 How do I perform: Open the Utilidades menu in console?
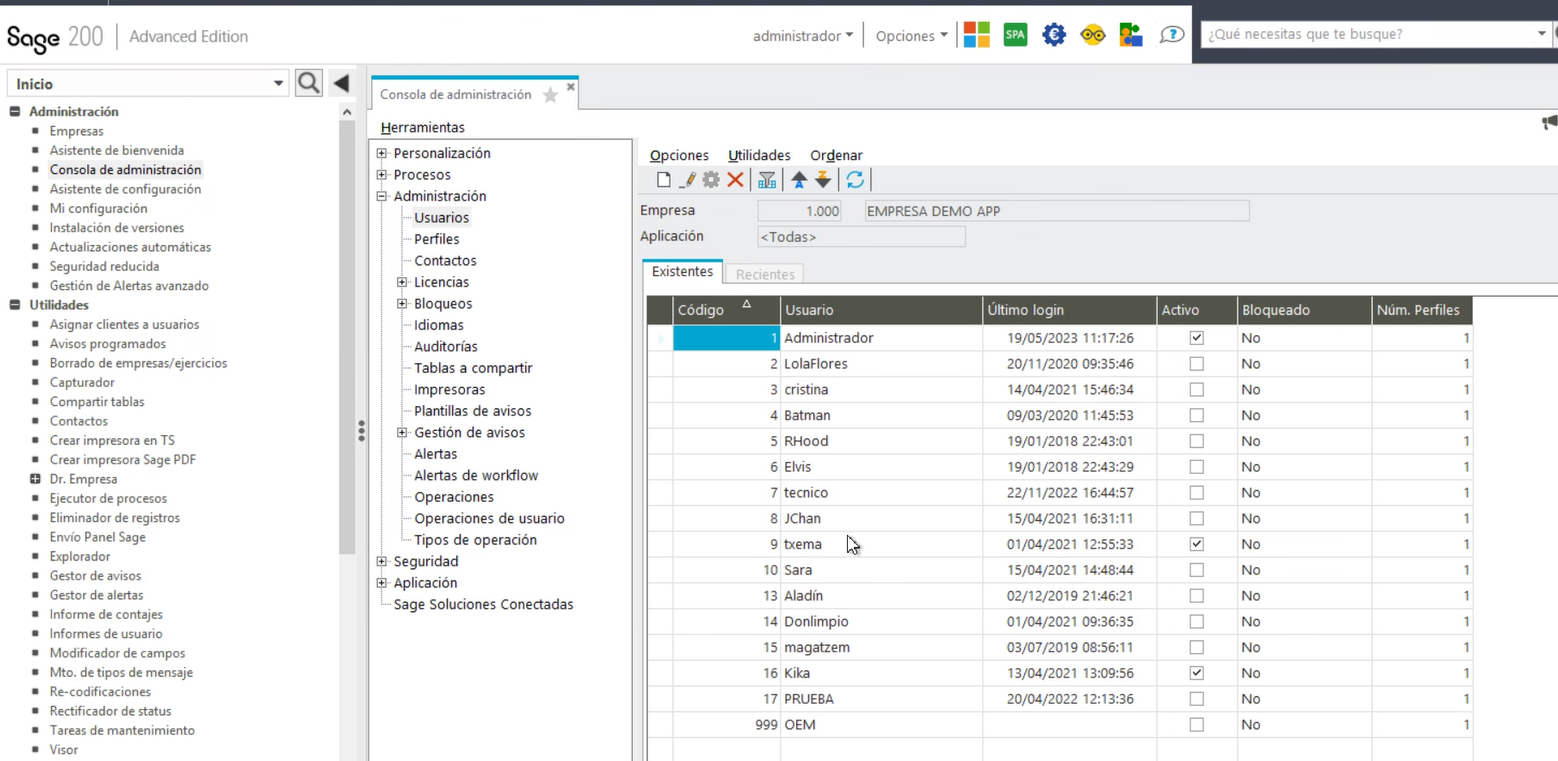(759, 155)
